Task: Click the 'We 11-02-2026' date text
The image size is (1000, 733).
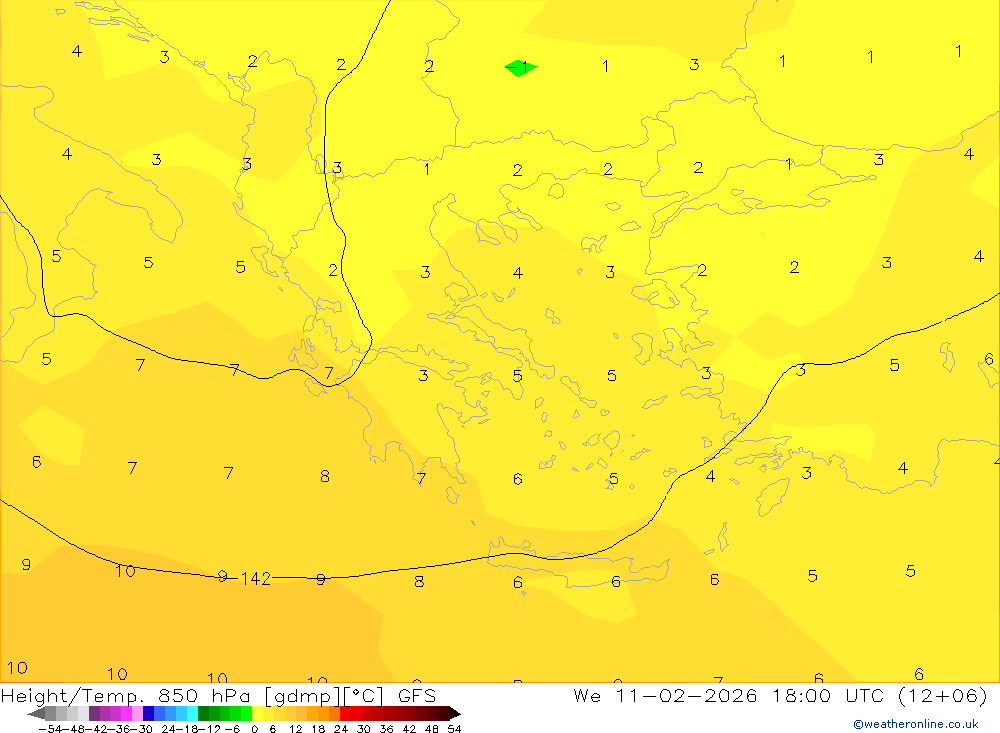Action: point(665,695)
